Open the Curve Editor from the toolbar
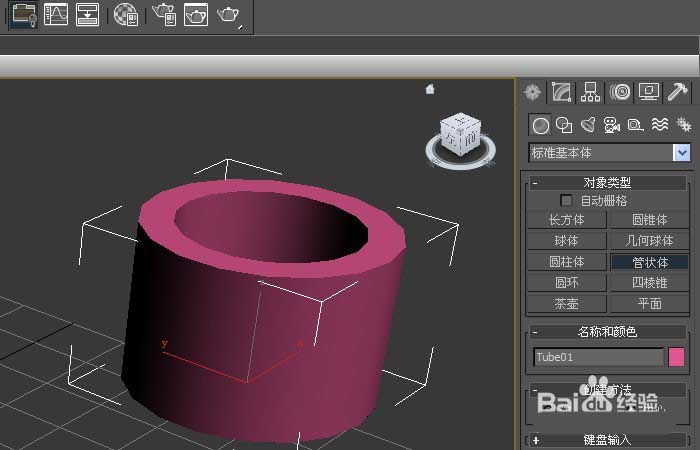The height and width of the screenshot is (450, 700). click(x=56, y=14)
